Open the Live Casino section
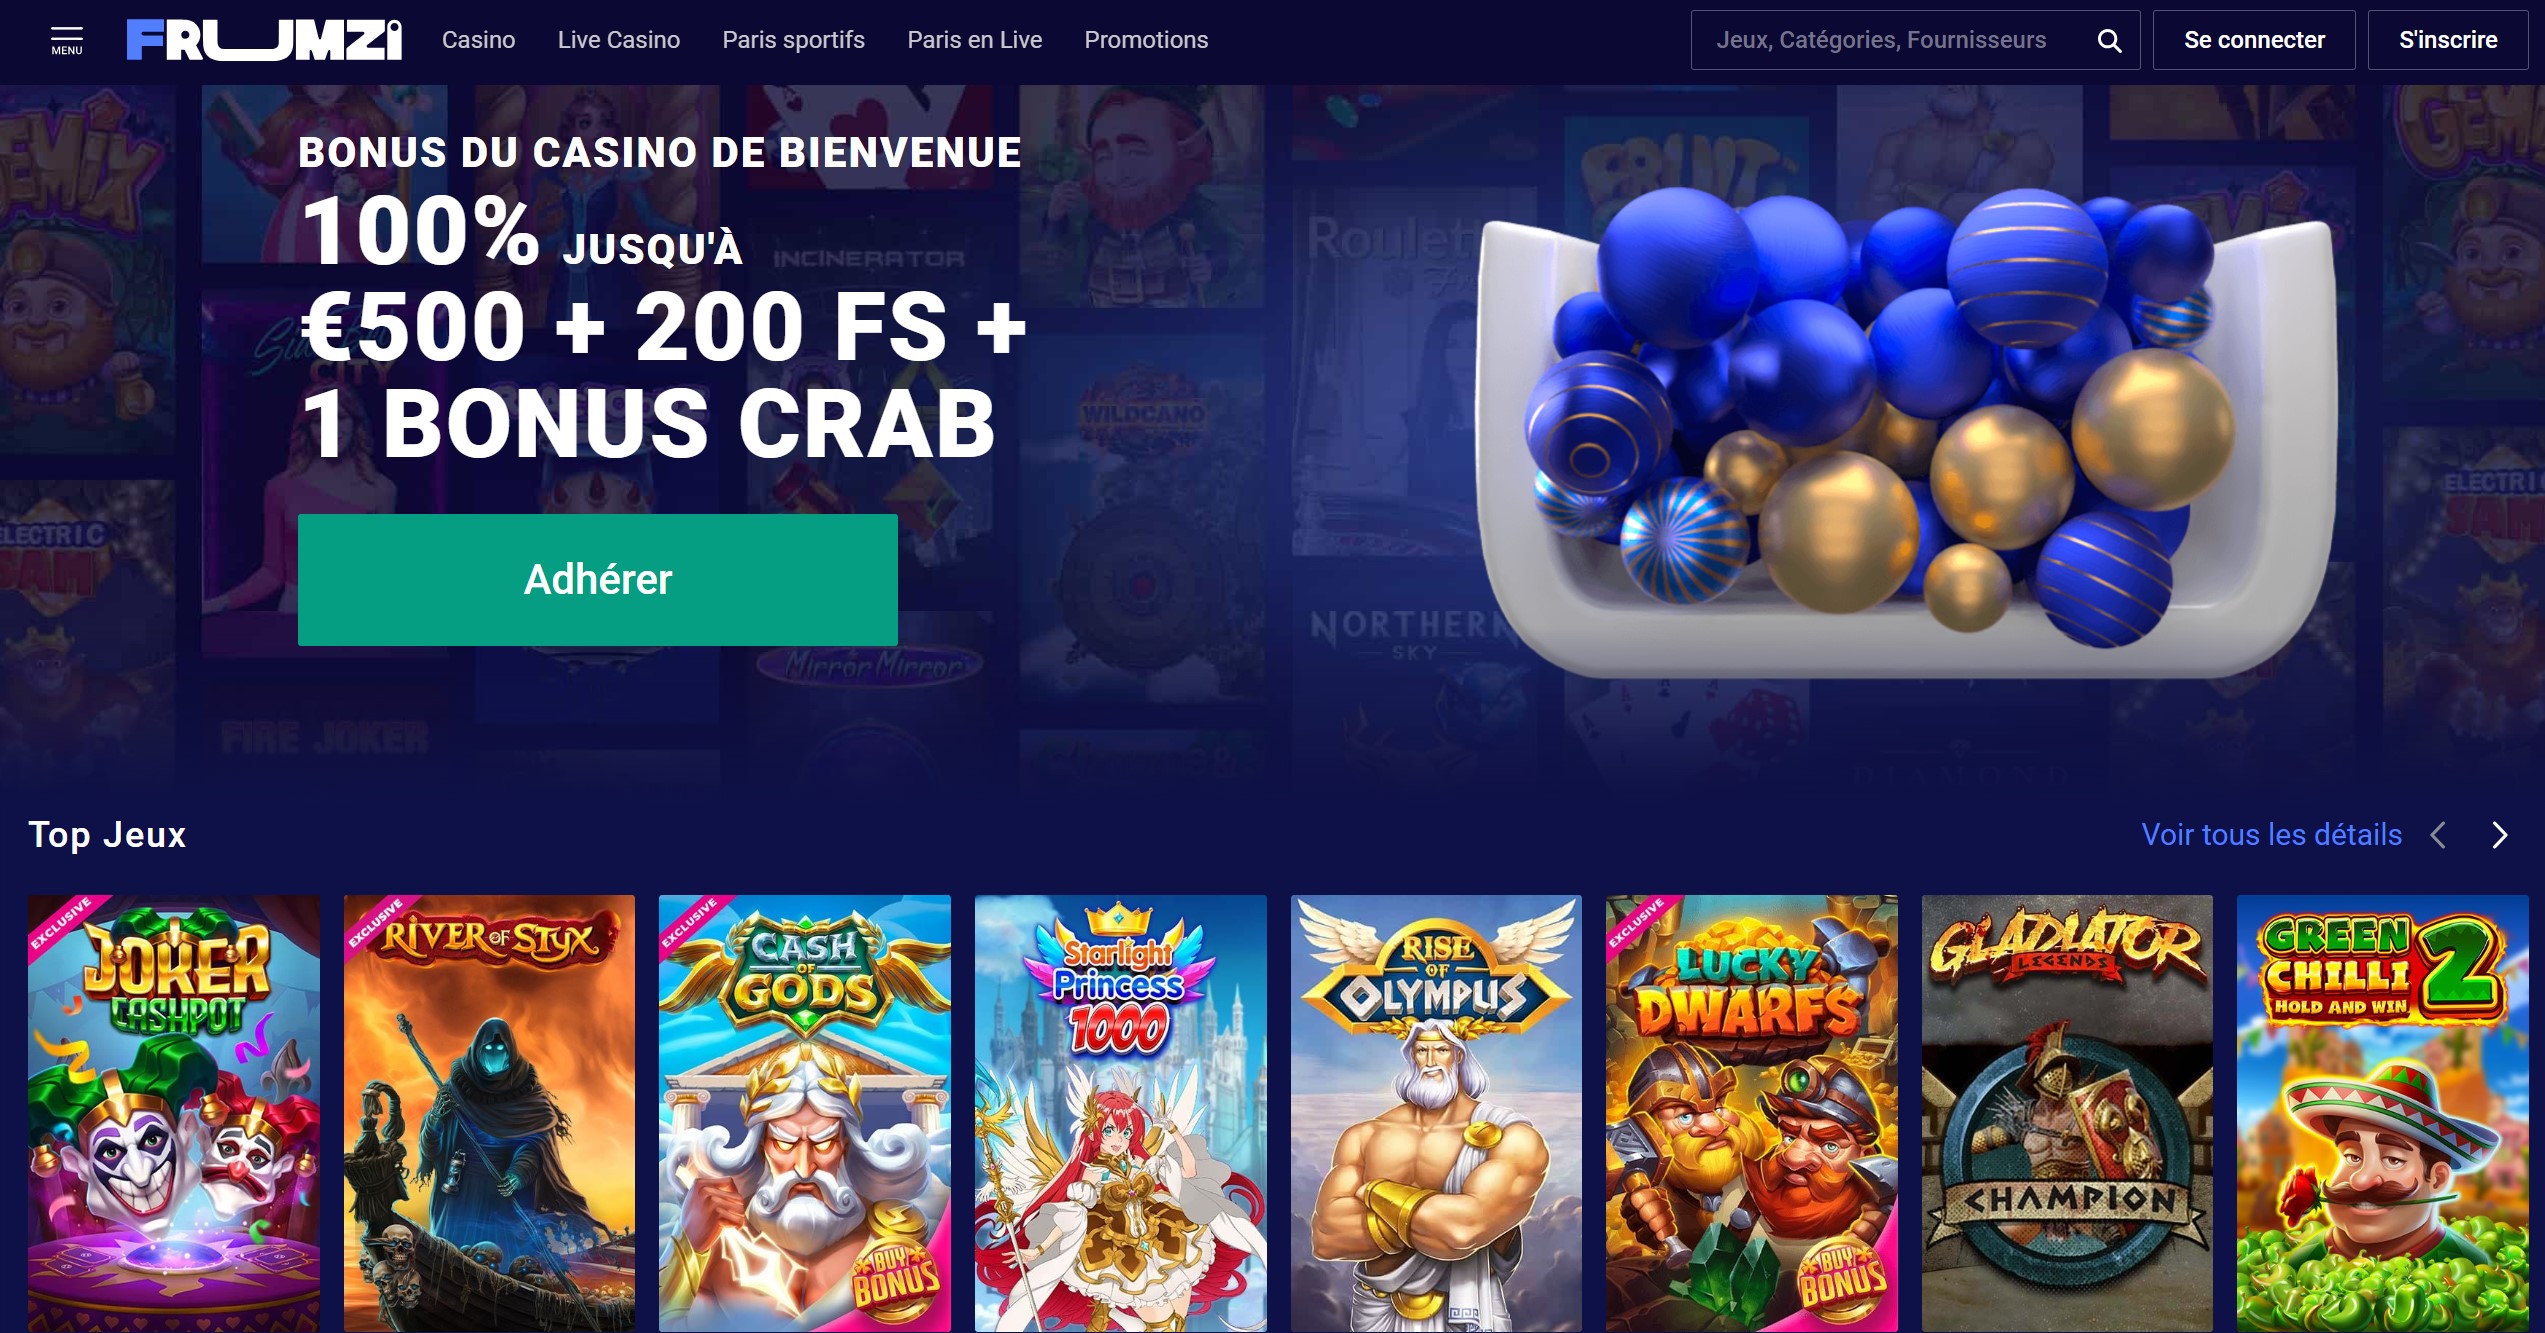This screenshot has width=2545, height=1333. (x=618, y=40)
